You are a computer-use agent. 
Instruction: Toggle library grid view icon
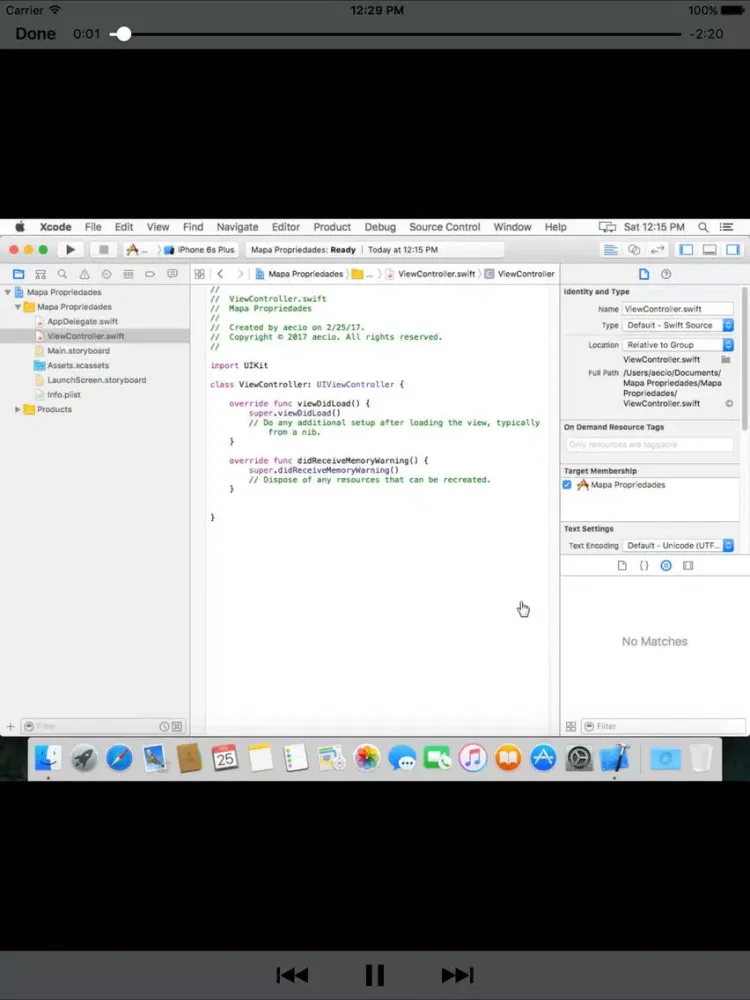tap(571, 726)
